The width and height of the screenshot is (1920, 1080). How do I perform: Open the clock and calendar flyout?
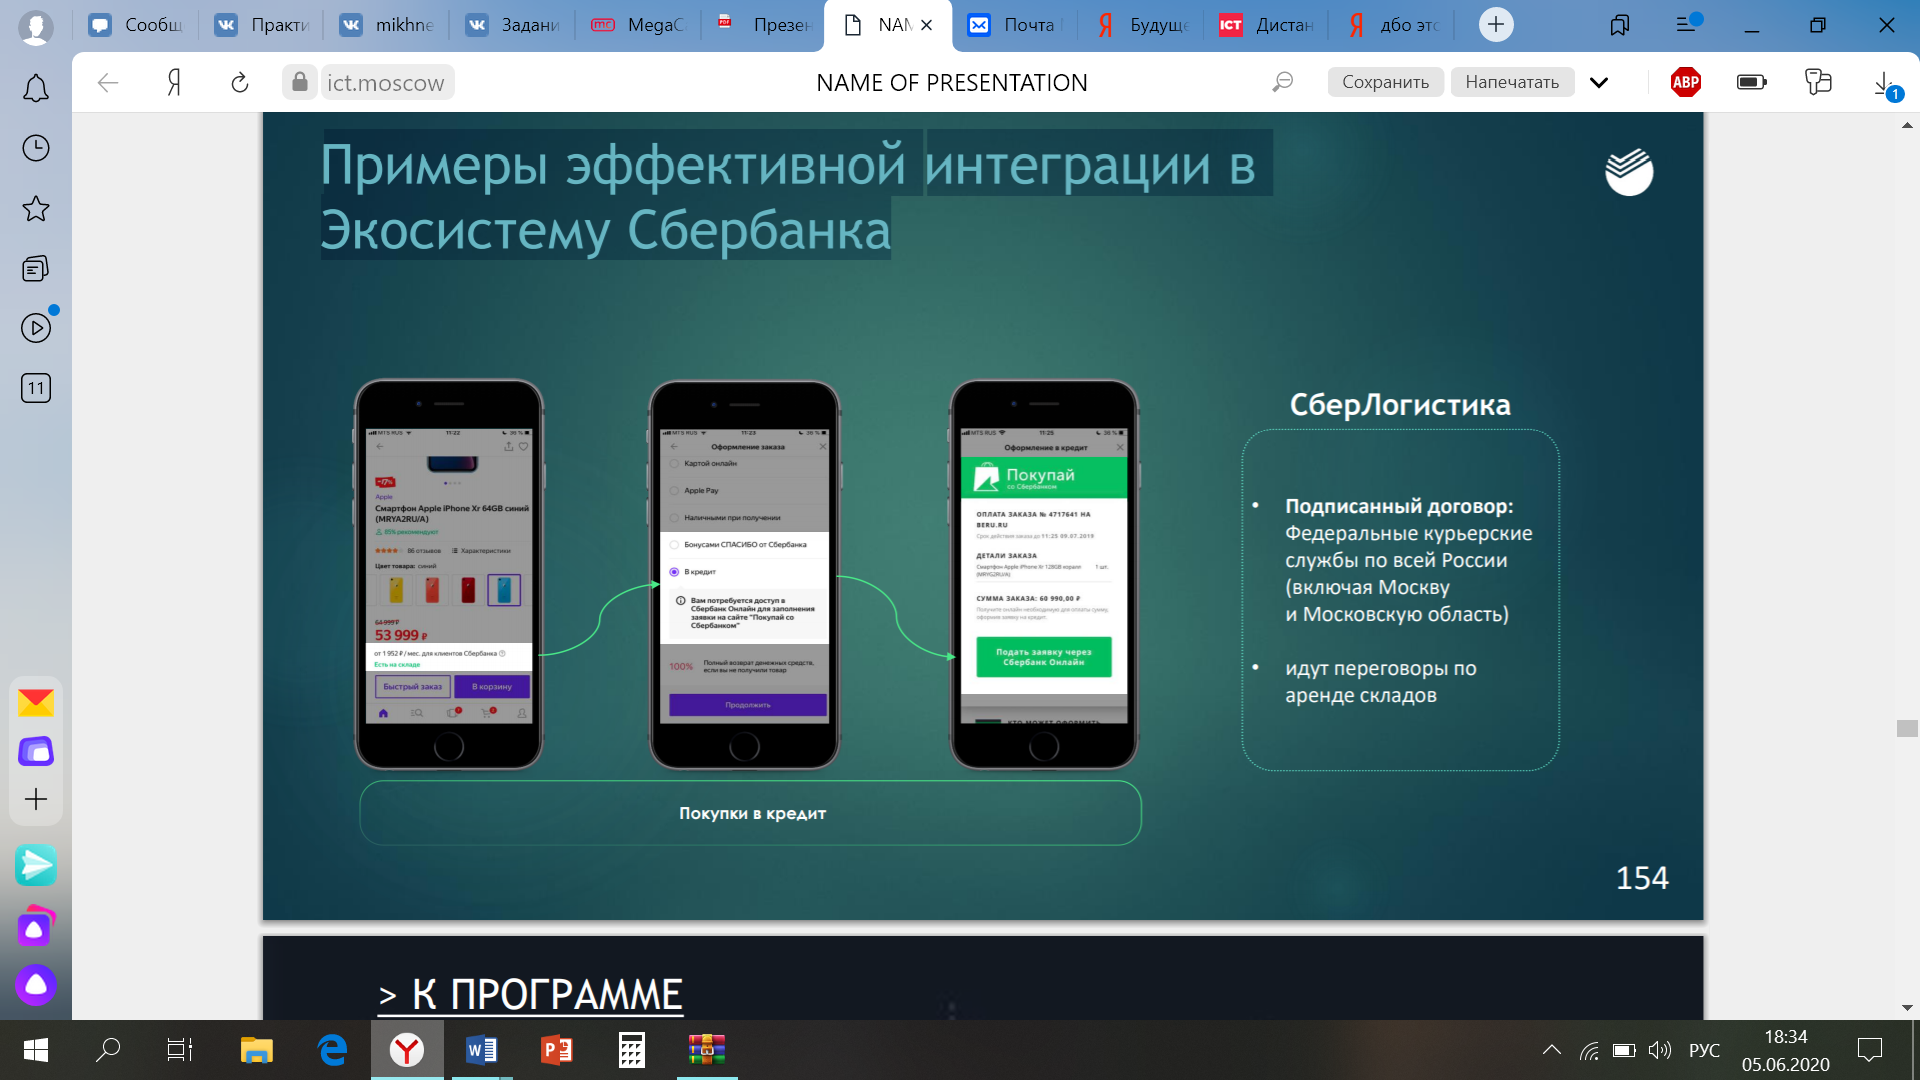pyautogui.click(x=1786, y=1050)
